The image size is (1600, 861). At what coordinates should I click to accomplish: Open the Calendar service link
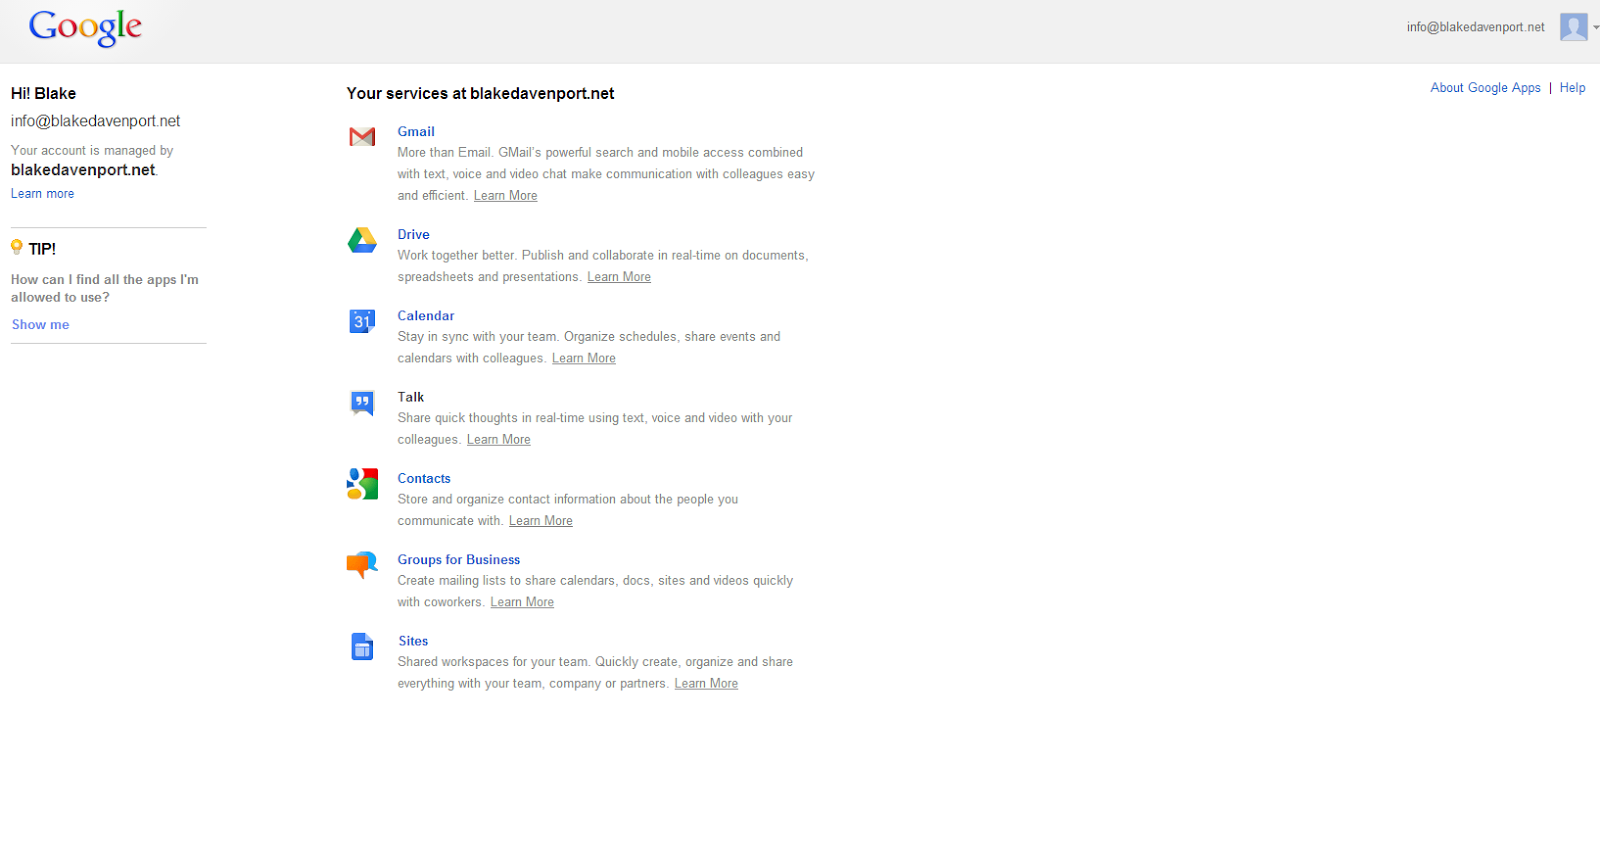point(426,315)
